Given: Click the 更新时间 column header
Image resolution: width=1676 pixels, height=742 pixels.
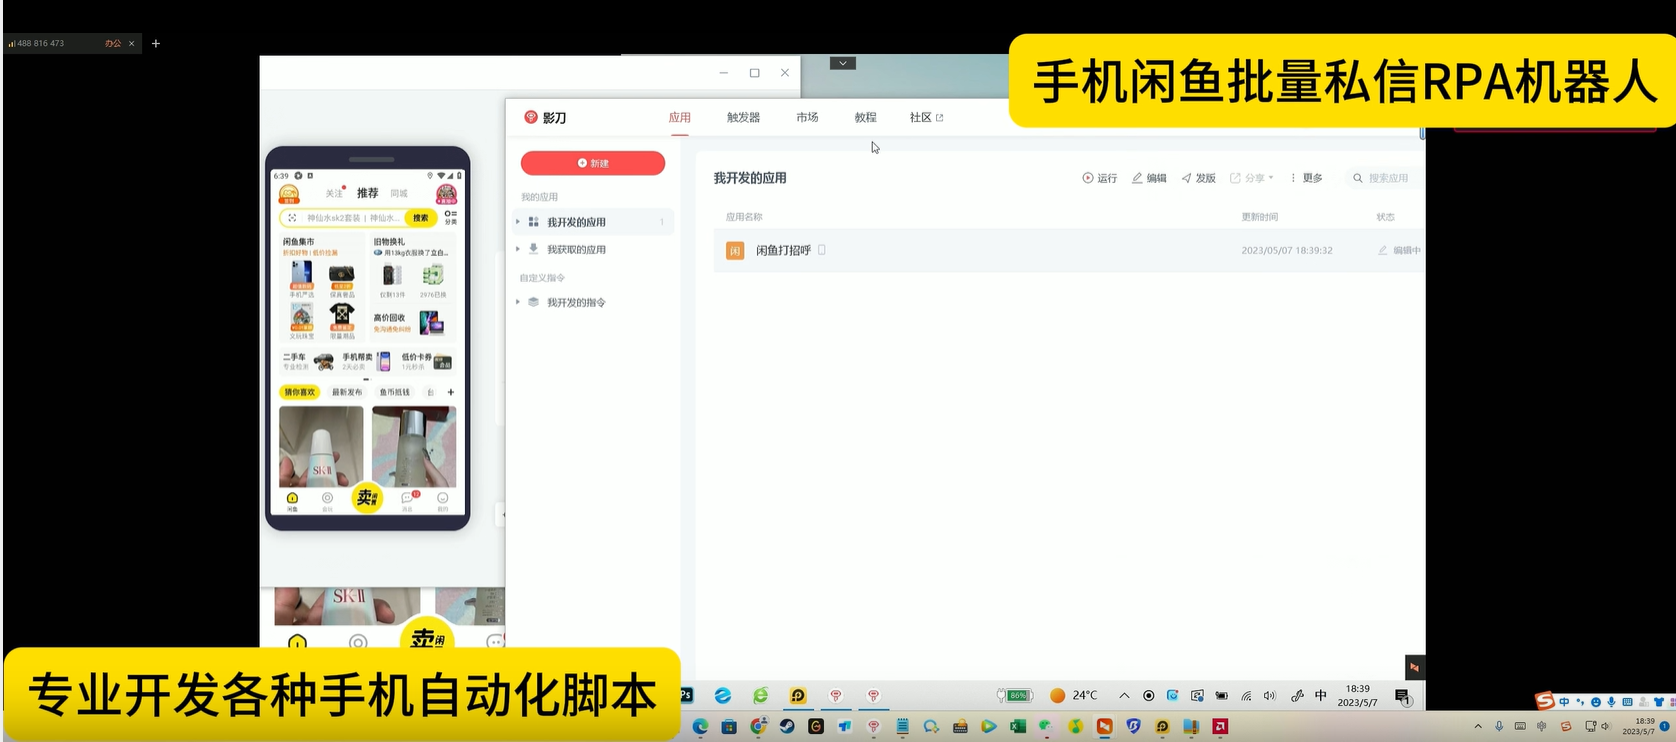Looking at the screenshot, I should pos(1260,216).
